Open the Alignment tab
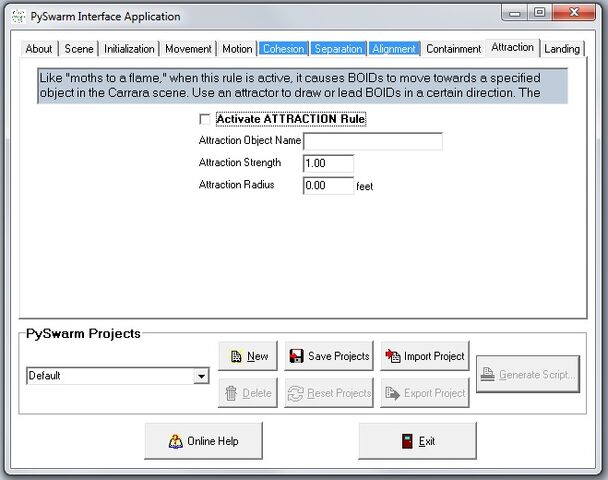 pyautogui.click(x=394, y=49)
